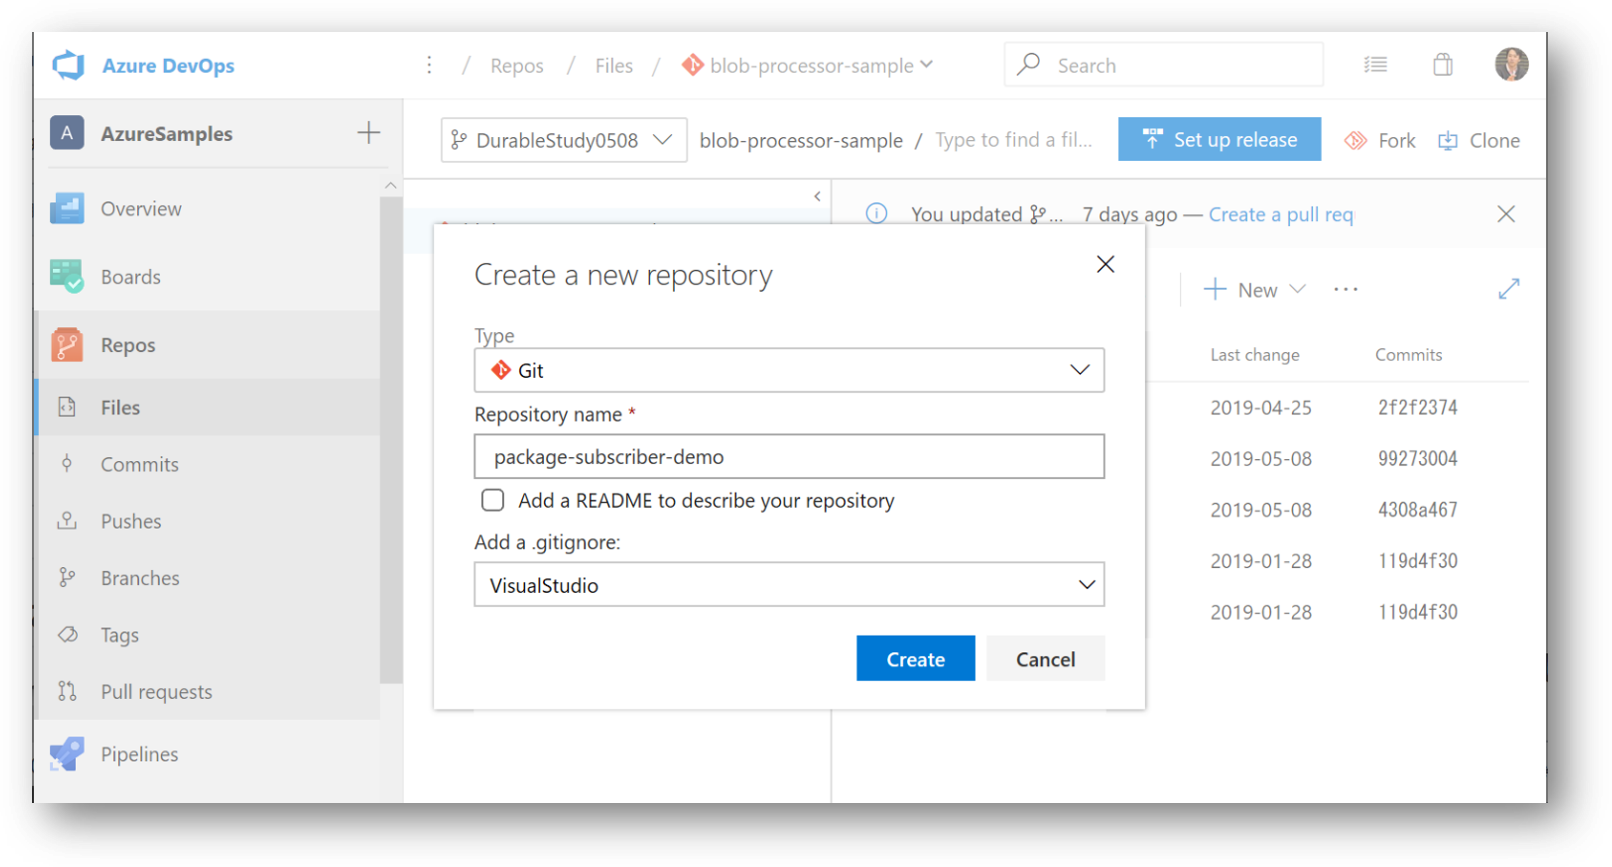Click the Repos sidebar icon

coord(67,345)
